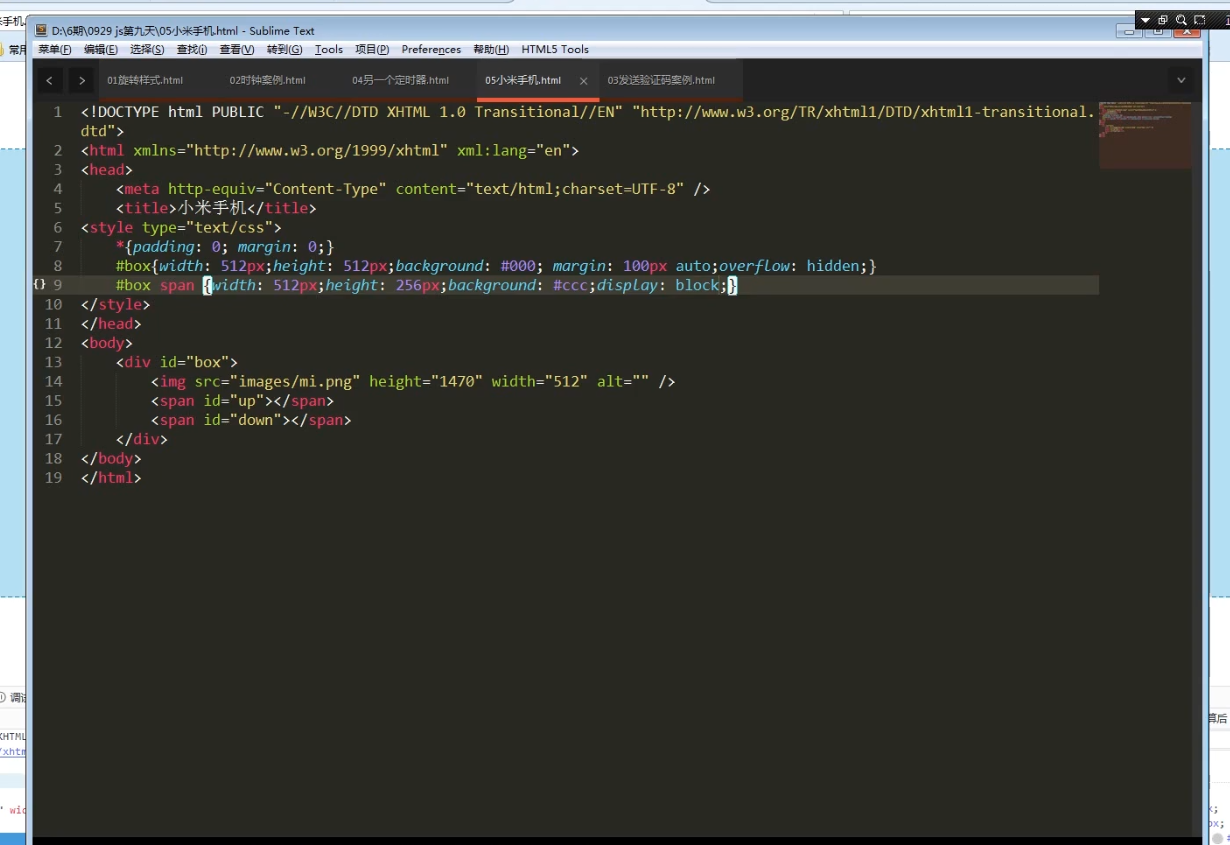Open the 转到(G) menu
Screen dimensions: 1230x845
point(285,49)
